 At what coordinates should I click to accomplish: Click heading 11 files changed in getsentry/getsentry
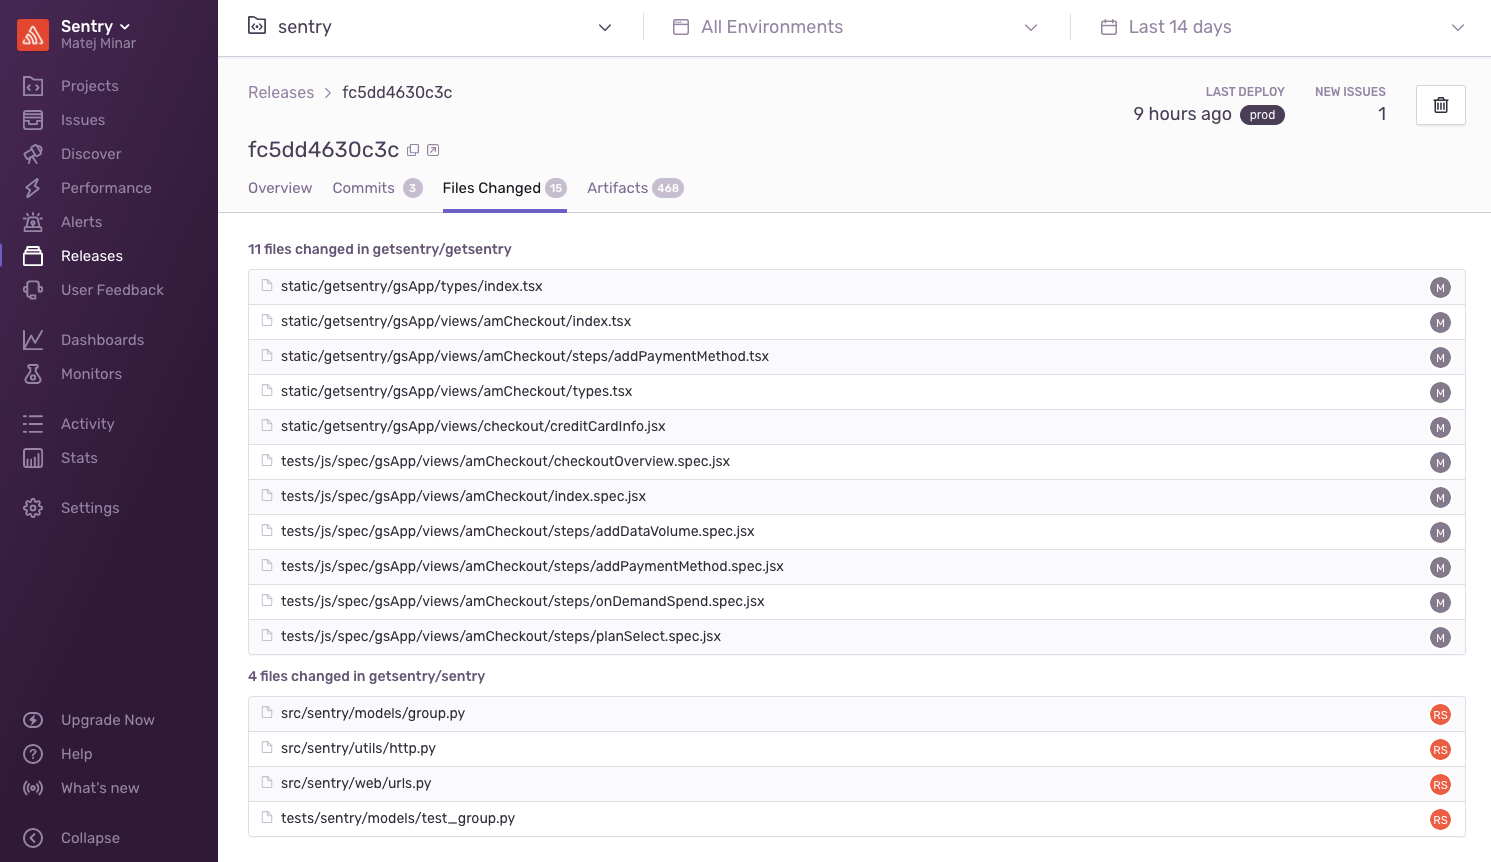(380, 249)
